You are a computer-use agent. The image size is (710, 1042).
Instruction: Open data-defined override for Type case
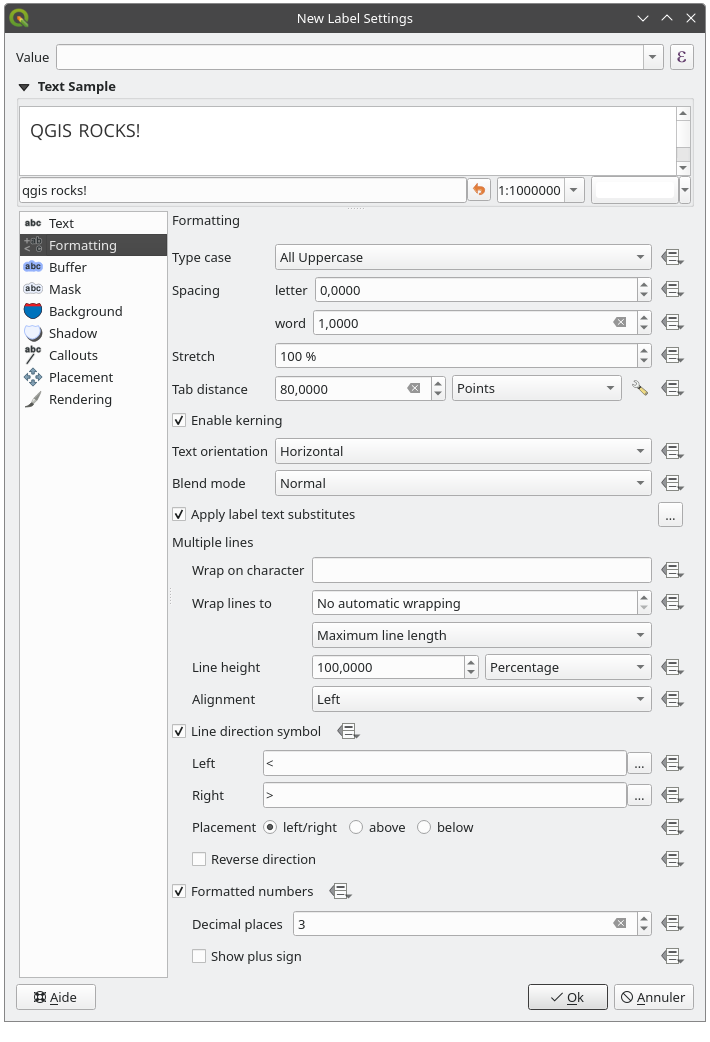pos(672,258)
